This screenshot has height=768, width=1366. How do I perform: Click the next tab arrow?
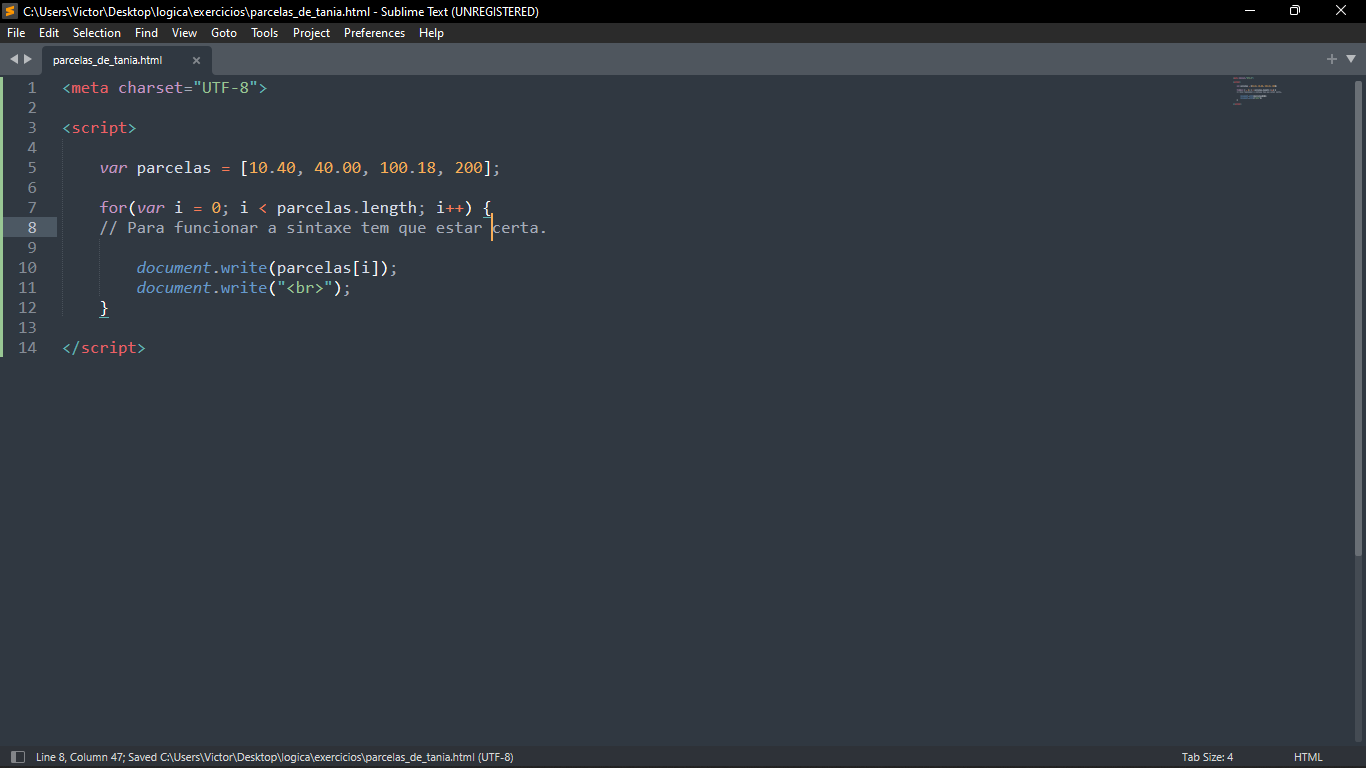28,60
